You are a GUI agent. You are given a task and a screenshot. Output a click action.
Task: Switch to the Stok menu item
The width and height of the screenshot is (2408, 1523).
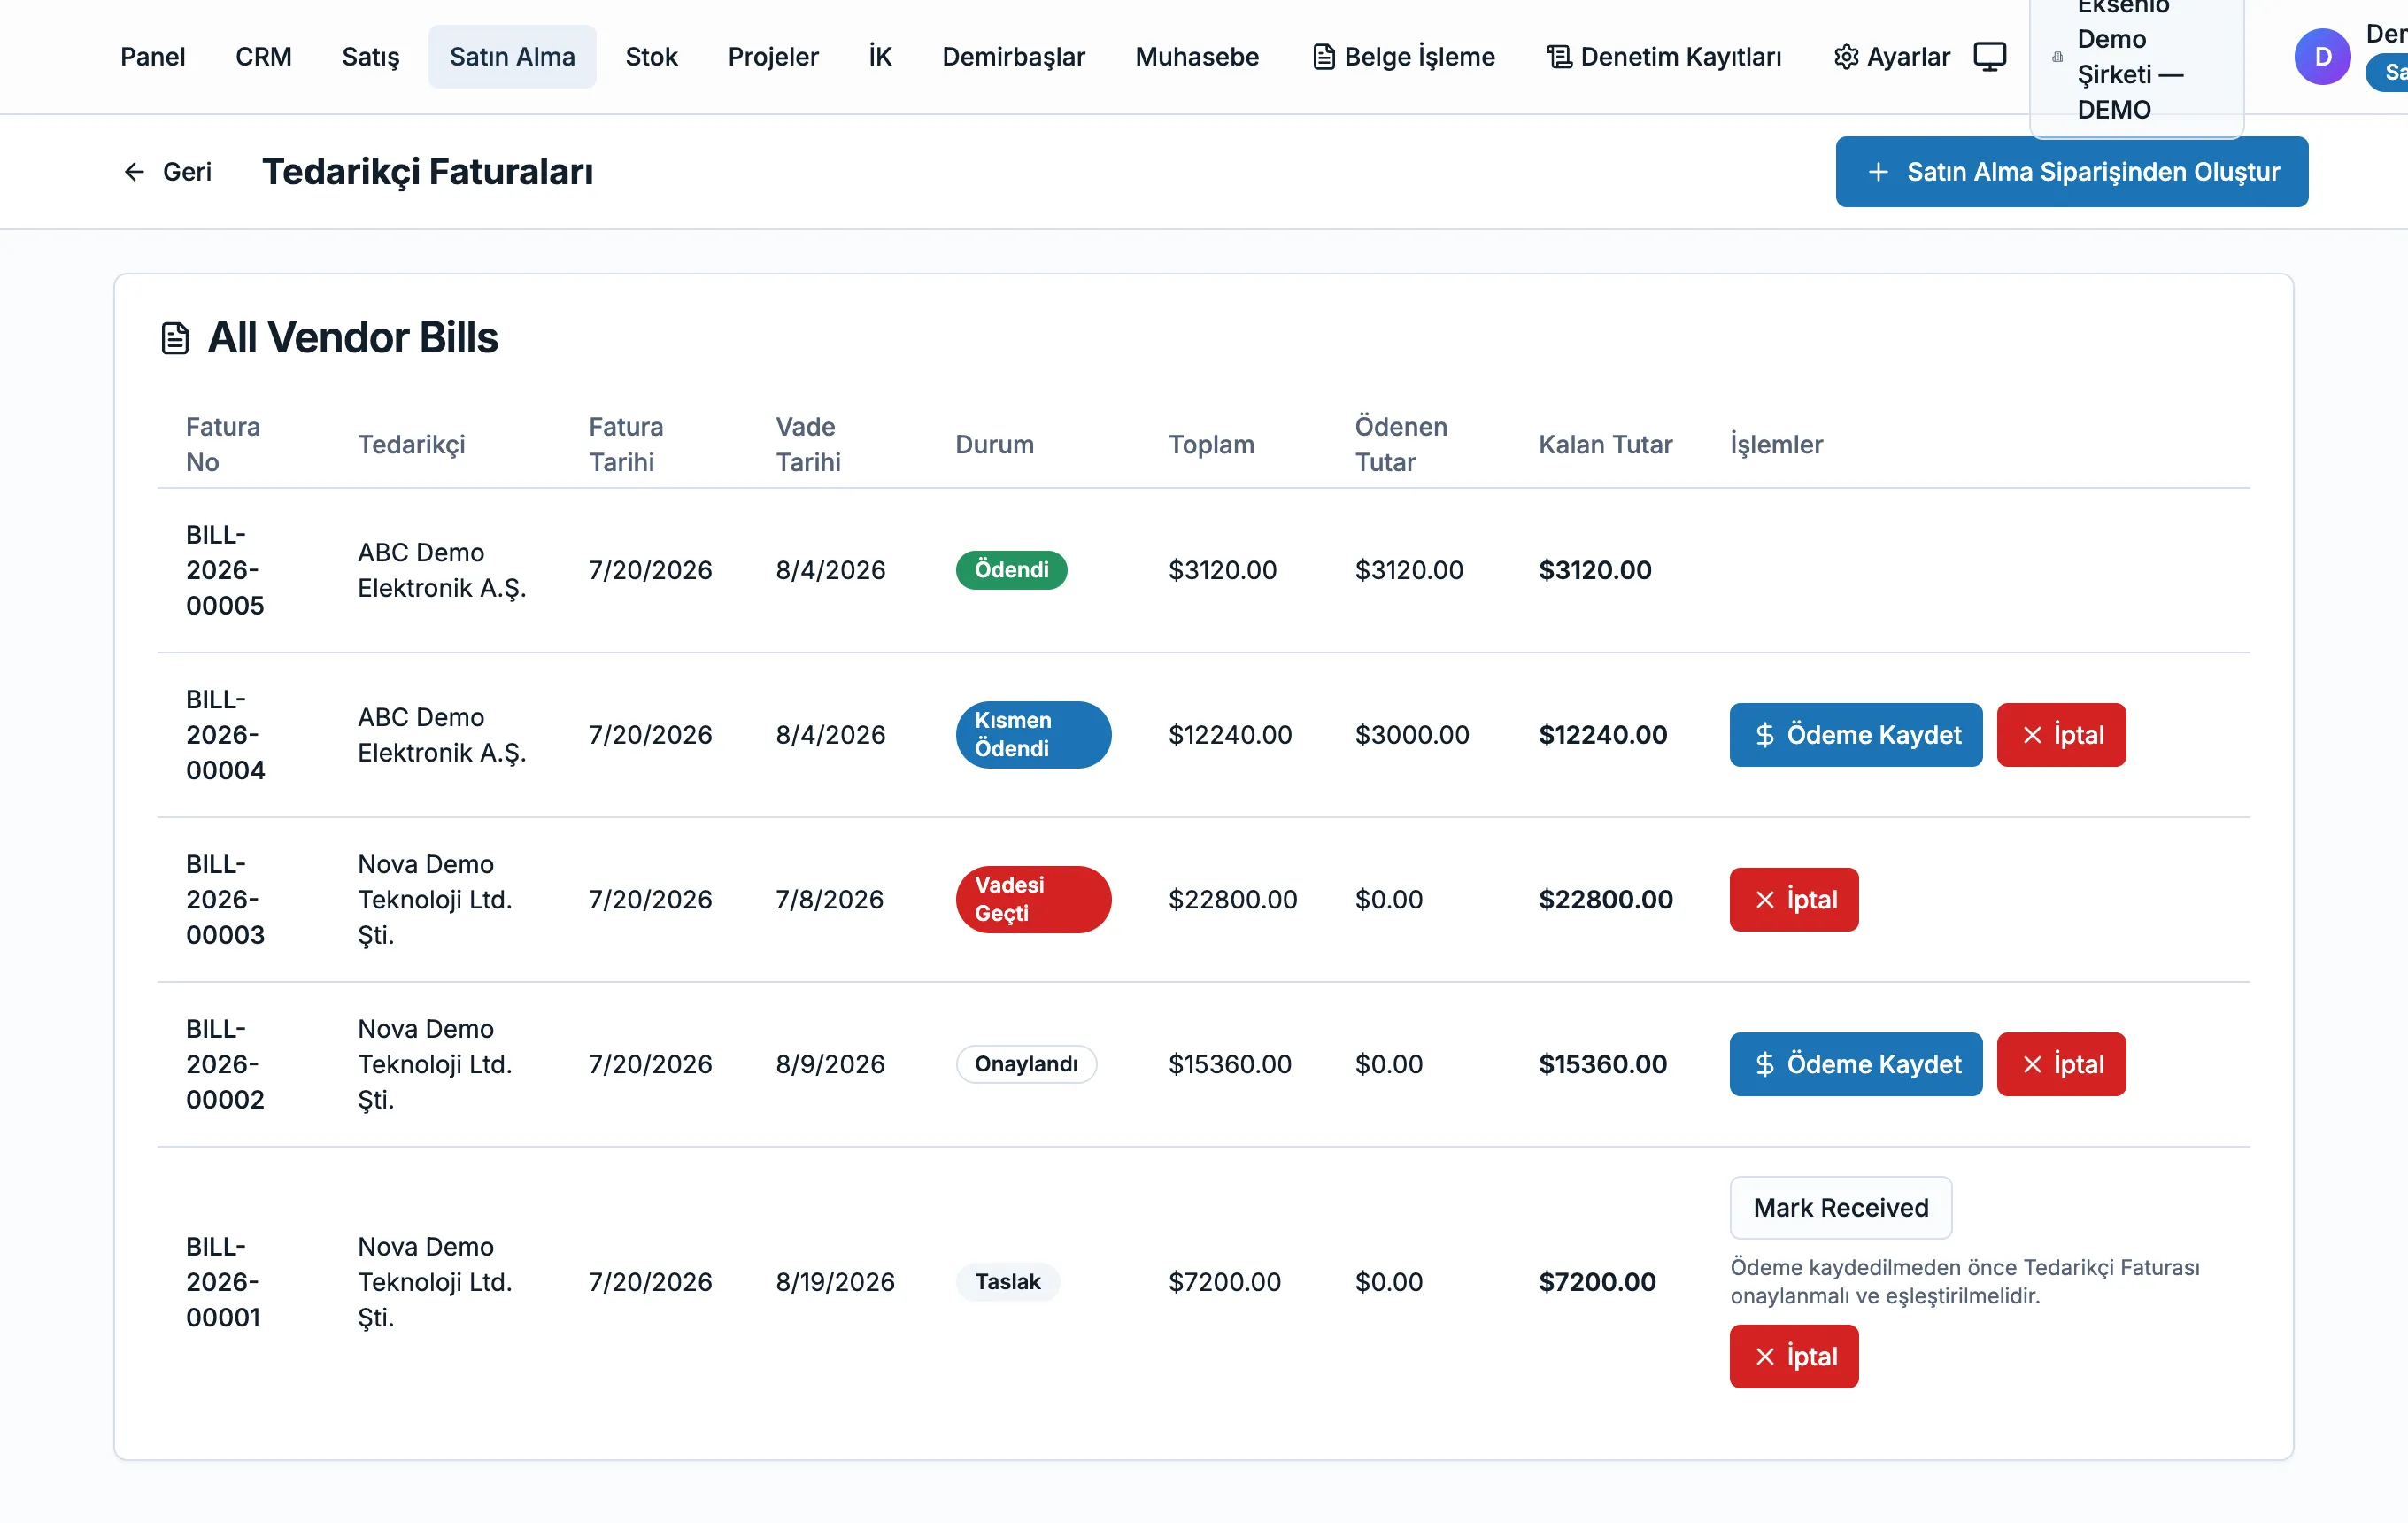(x=651, y=57)
